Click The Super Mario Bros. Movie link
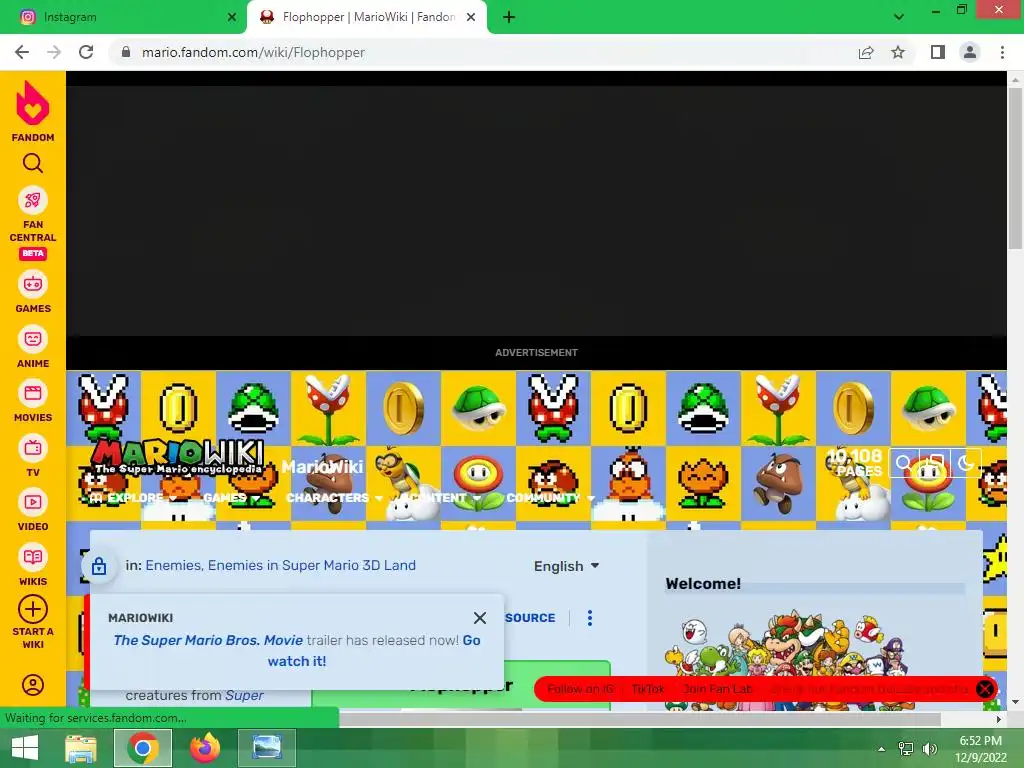The width and height of the screenshot is (1024, 768). [208, 641]
